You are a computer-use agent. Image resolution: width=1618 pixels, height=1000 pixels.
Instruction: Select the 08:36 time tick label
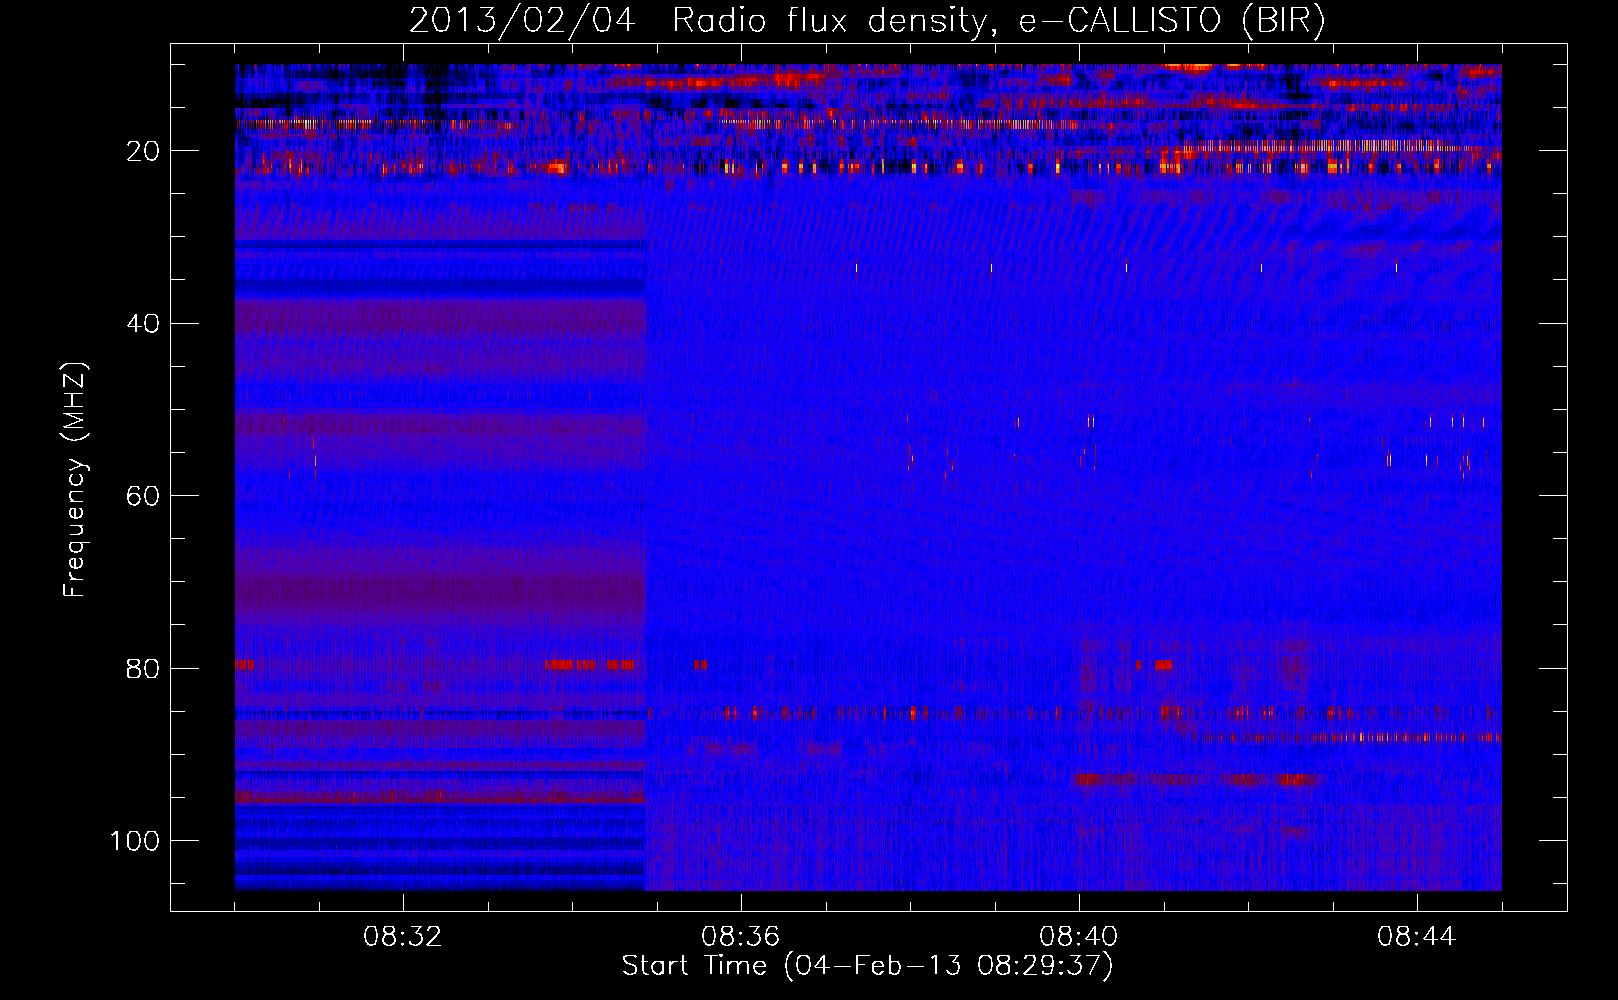click(x=741, y=936)
